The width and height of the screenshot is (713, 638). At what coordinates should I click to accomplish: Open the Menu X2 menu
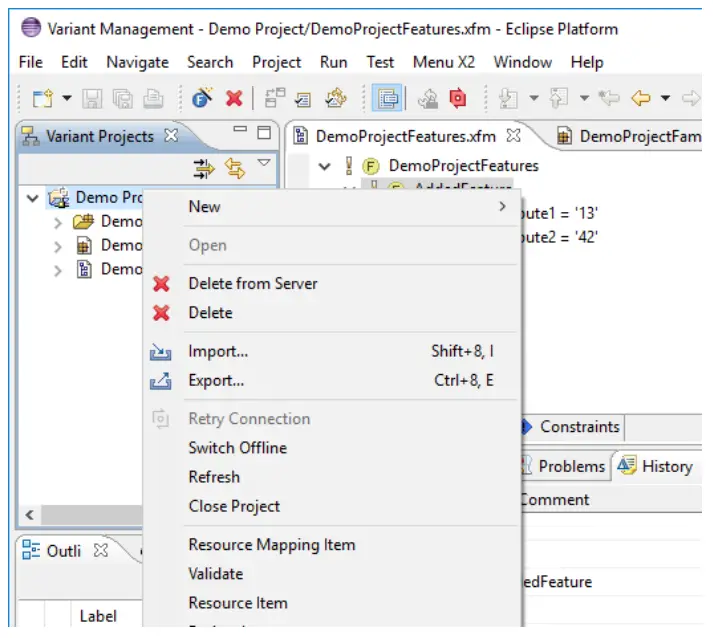[444, 62]
